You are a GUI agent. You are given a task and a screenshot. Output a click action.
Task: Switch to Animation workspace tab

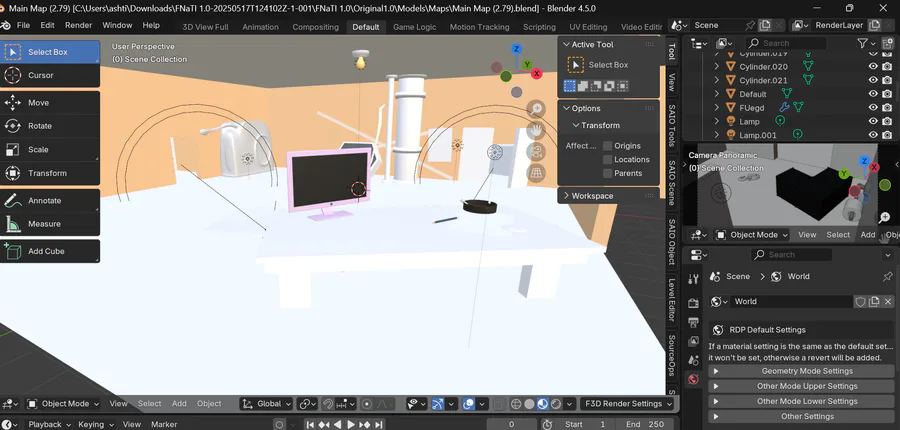260,27
